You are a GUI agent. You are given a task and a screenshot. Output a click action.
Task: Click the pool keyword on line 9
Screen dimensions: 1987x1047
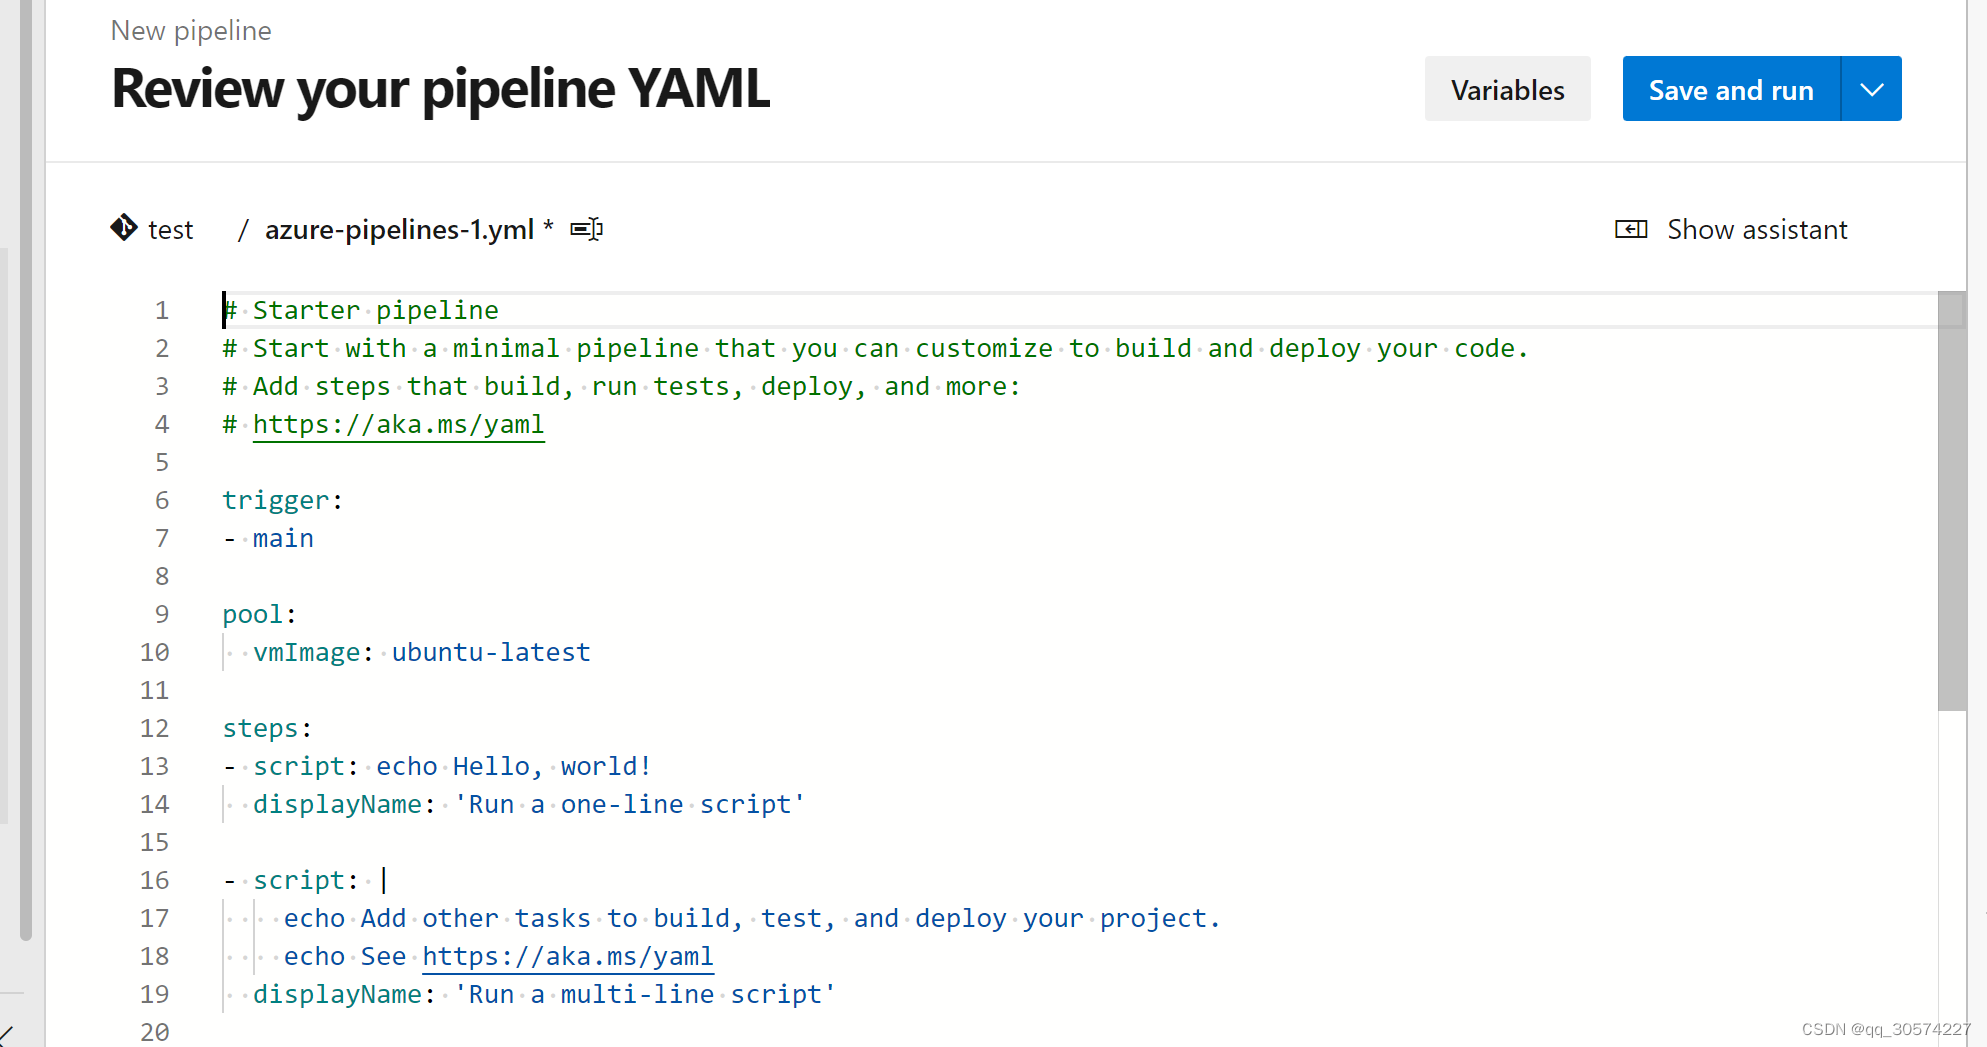(252, 614)
